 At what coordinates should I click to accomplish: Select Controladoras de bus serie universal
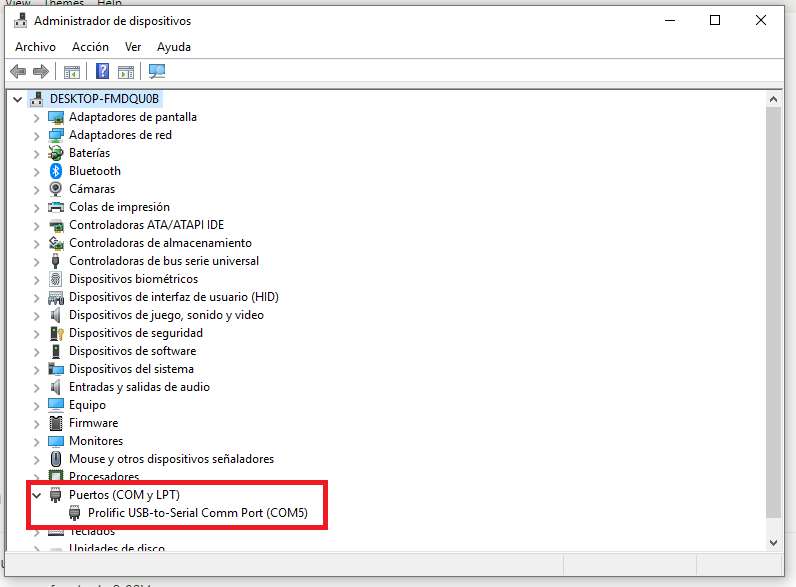point(163,261)
